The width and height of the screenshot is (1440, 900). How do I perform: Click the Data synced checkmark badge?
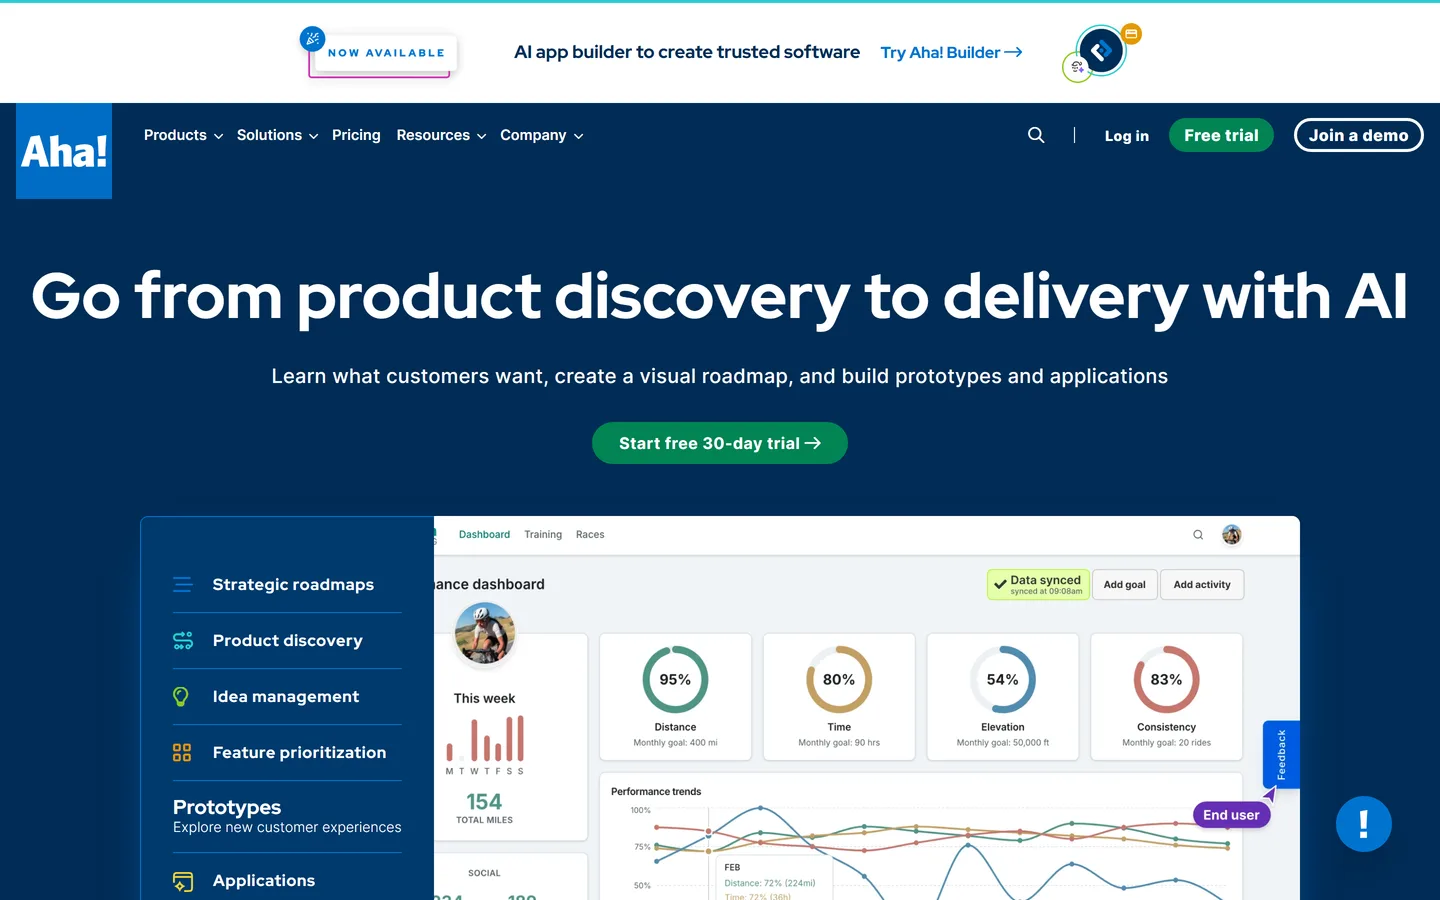click(x=1038, y=585)
